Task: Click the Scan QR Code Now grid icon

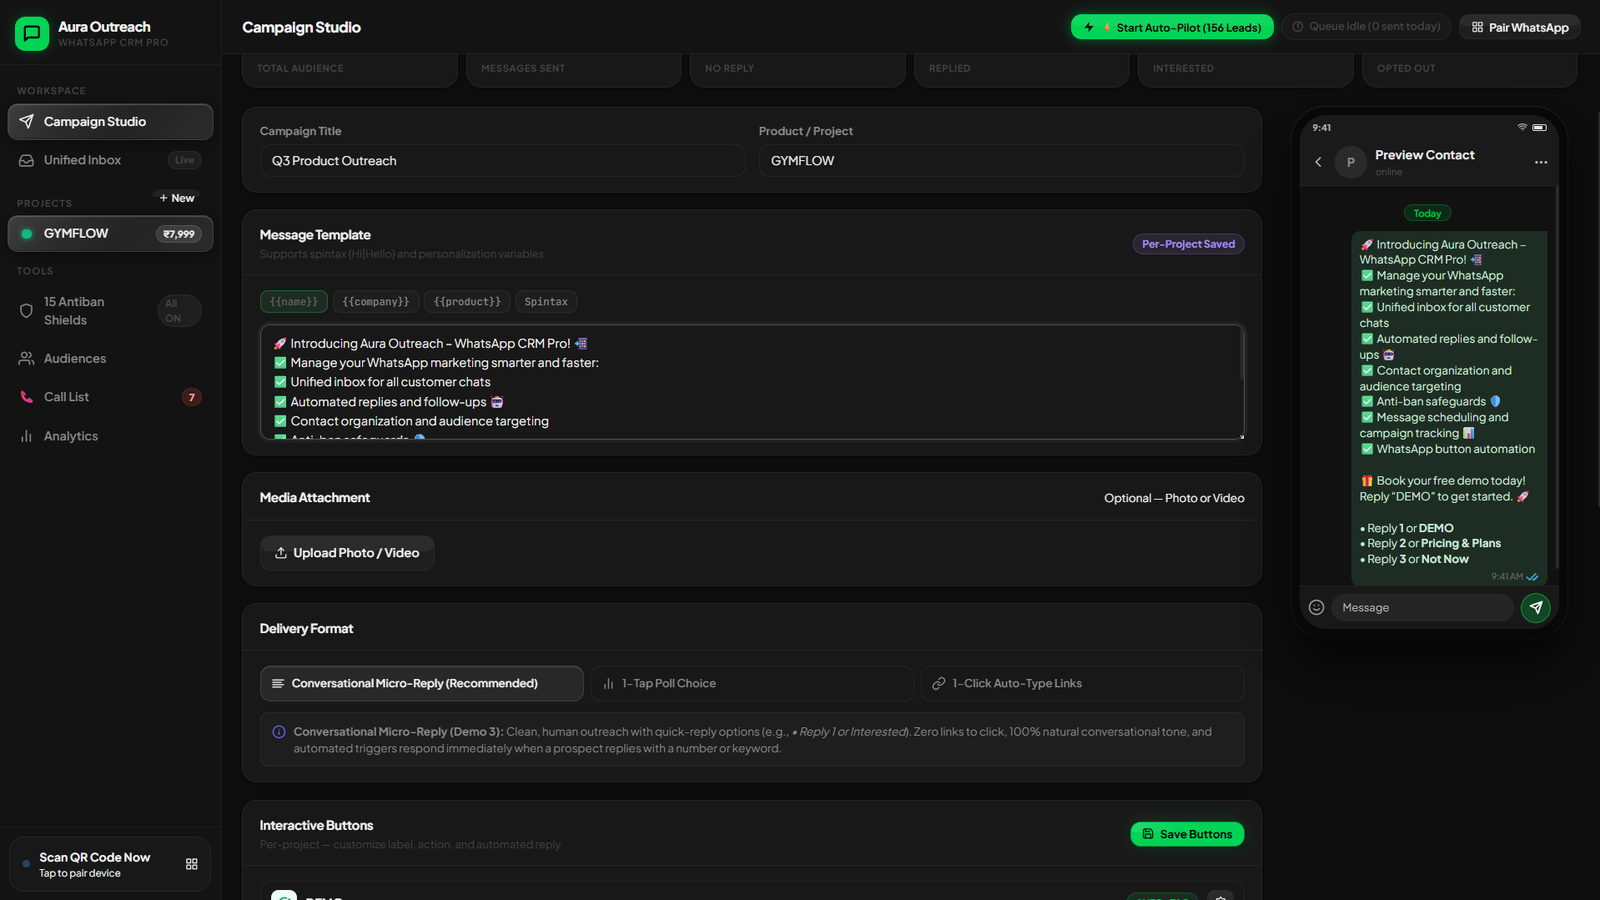Action: 192,864
